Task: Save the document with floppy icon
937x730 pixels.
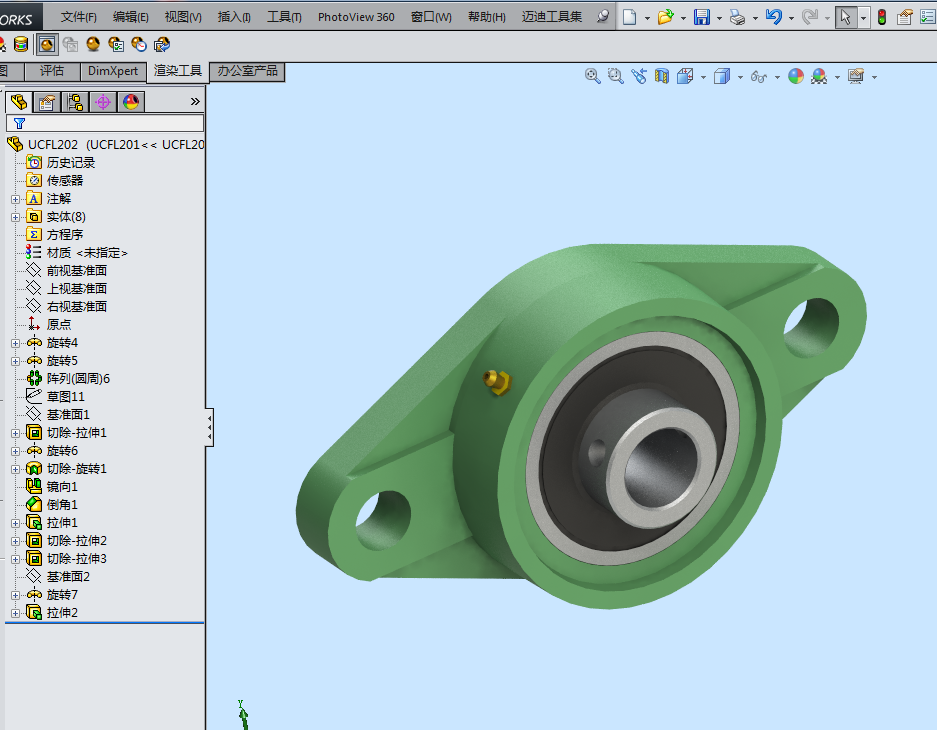Action: coord(702,17)
